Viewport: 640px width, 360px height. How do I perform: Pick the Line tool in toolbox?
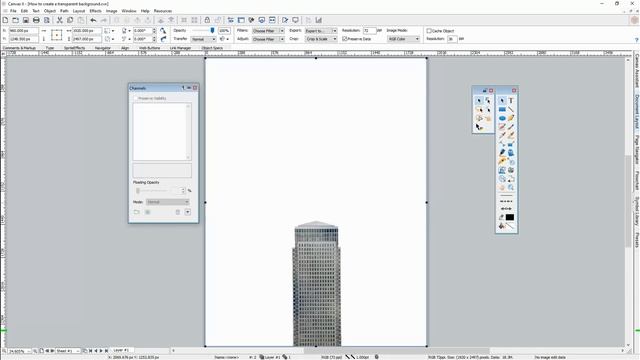511,109
